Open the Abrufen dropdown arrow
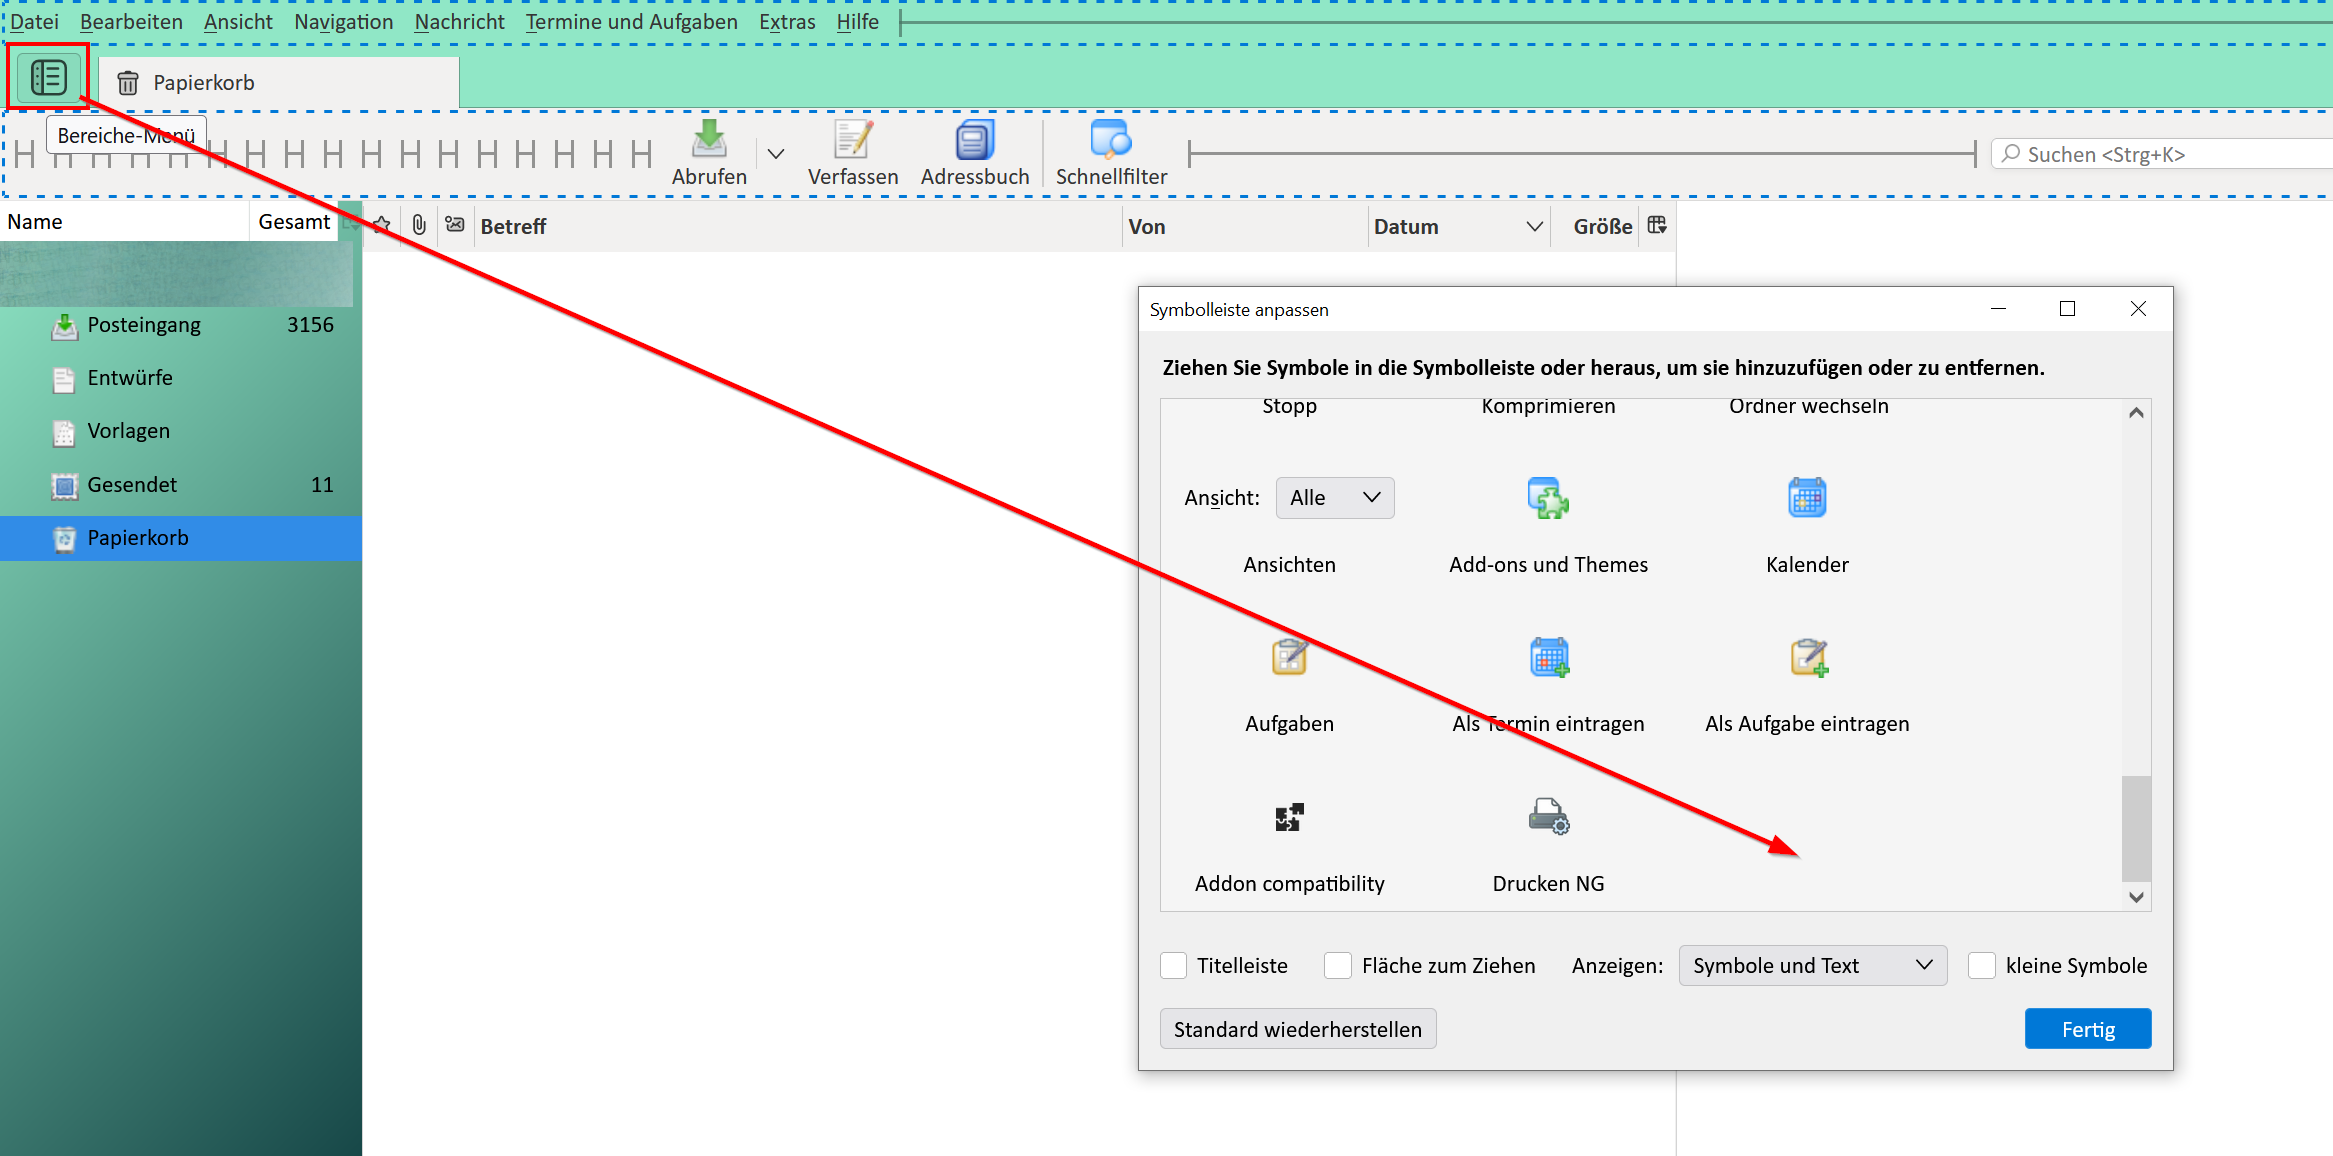 776,154
